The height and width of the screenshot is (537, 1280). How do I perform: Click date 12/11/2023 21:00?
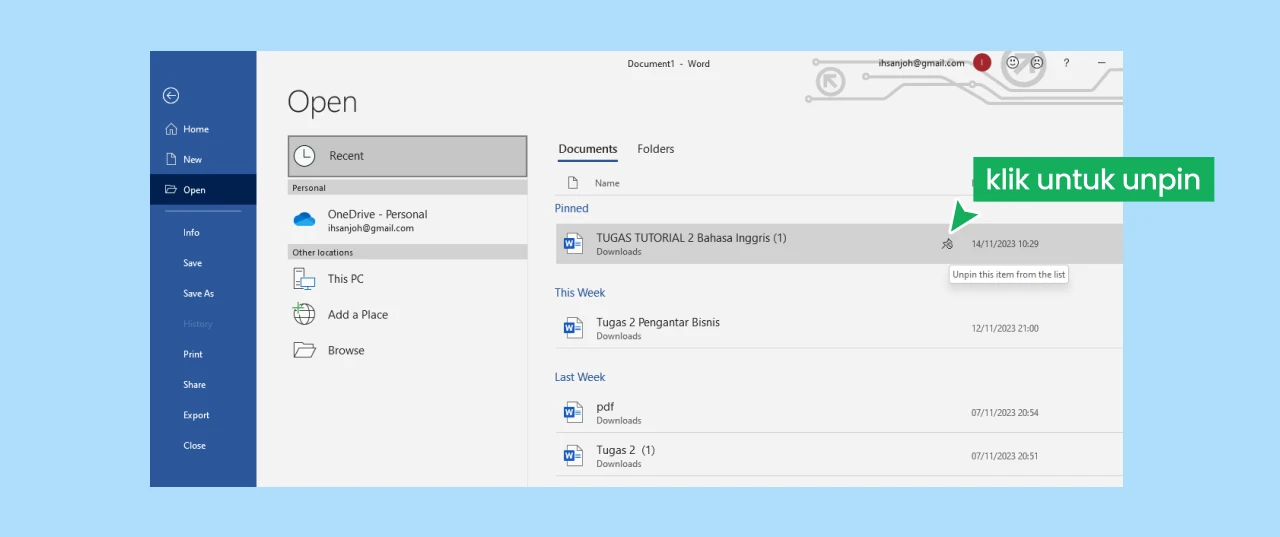click(1005, 328)
